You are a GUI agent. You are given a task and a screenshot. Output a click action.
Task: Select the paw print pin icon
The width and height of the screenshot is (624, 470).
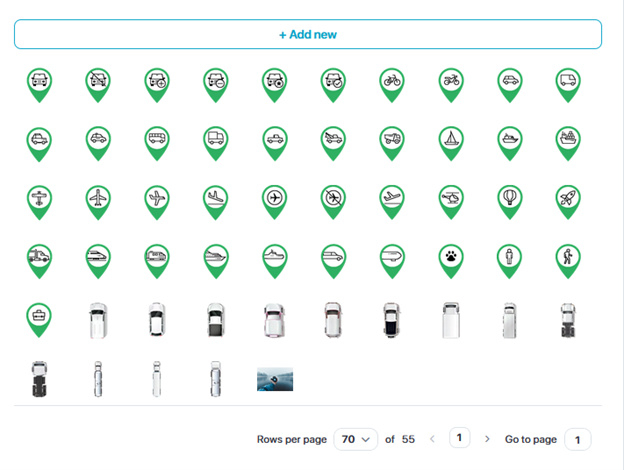pyautogui.click(x=449, y=258)
